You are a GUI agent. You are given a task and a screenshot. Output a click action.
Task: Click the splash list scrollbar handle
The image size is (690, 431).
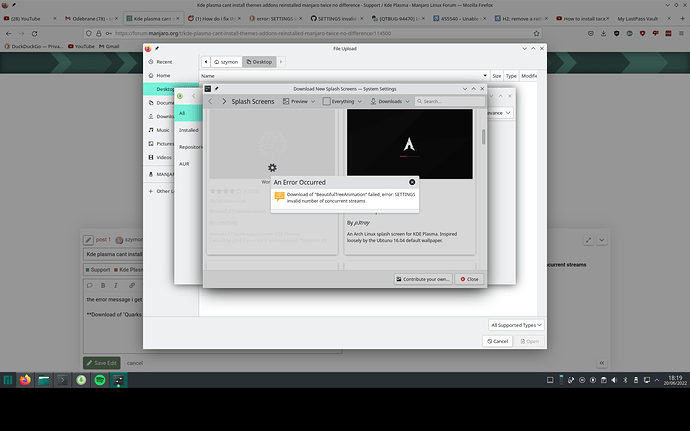pyautogui.click(x=483, y=136)
